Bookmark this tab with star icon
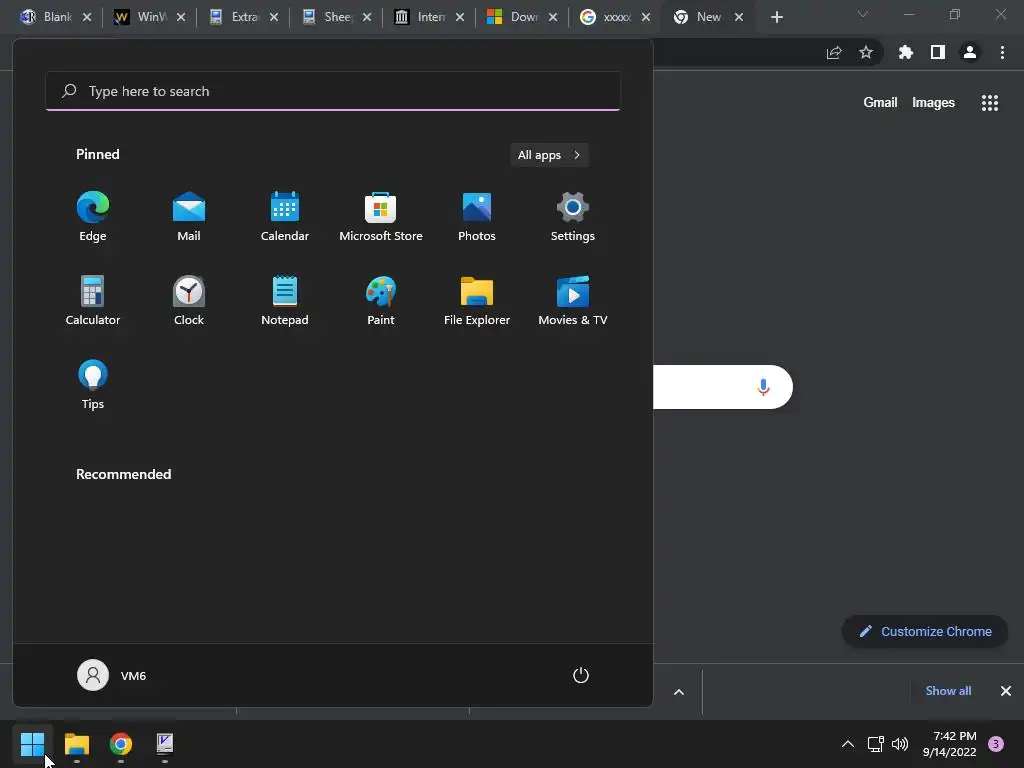 click(866, 53)
